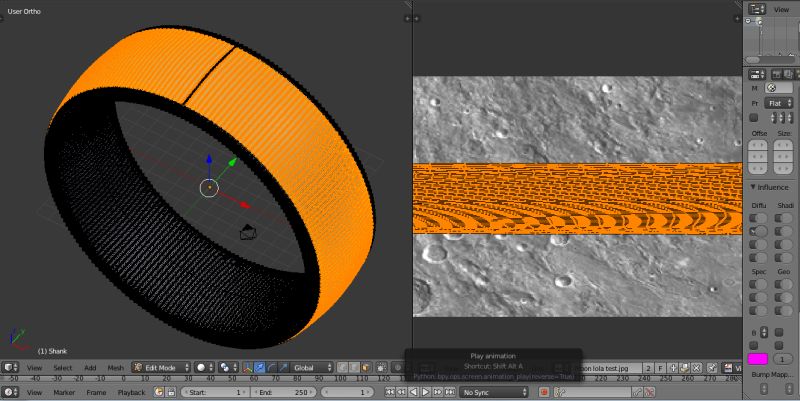Viewport: 800px width, 401px height.
Task: Click the image user count 2 button
Action: coord(648,368)
